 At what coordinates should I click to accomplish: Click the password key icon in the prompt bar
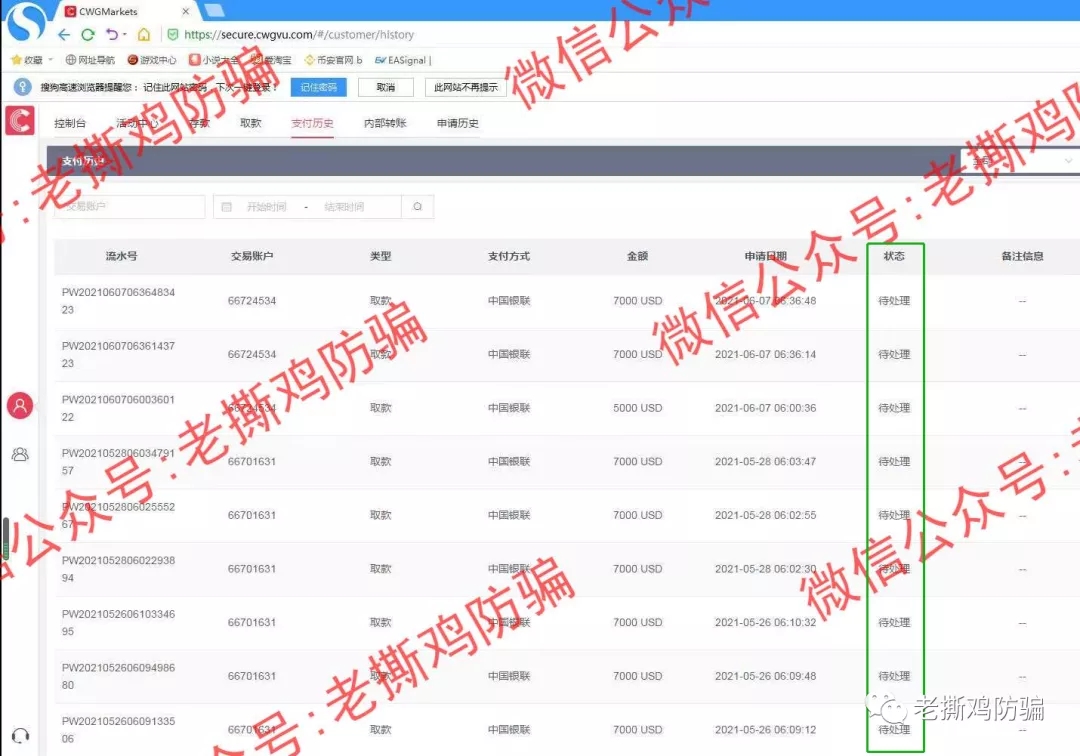[23, 87]
